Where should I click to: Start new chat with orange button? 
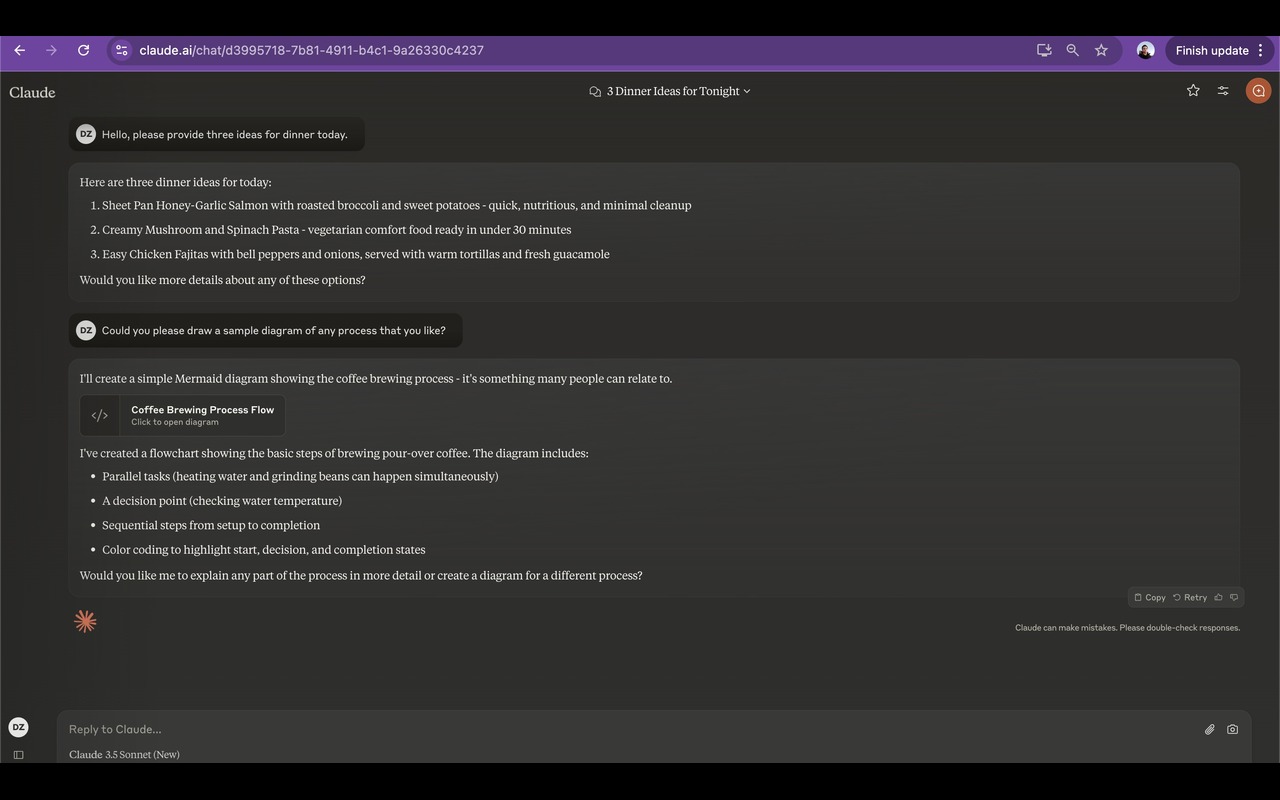1258,91
